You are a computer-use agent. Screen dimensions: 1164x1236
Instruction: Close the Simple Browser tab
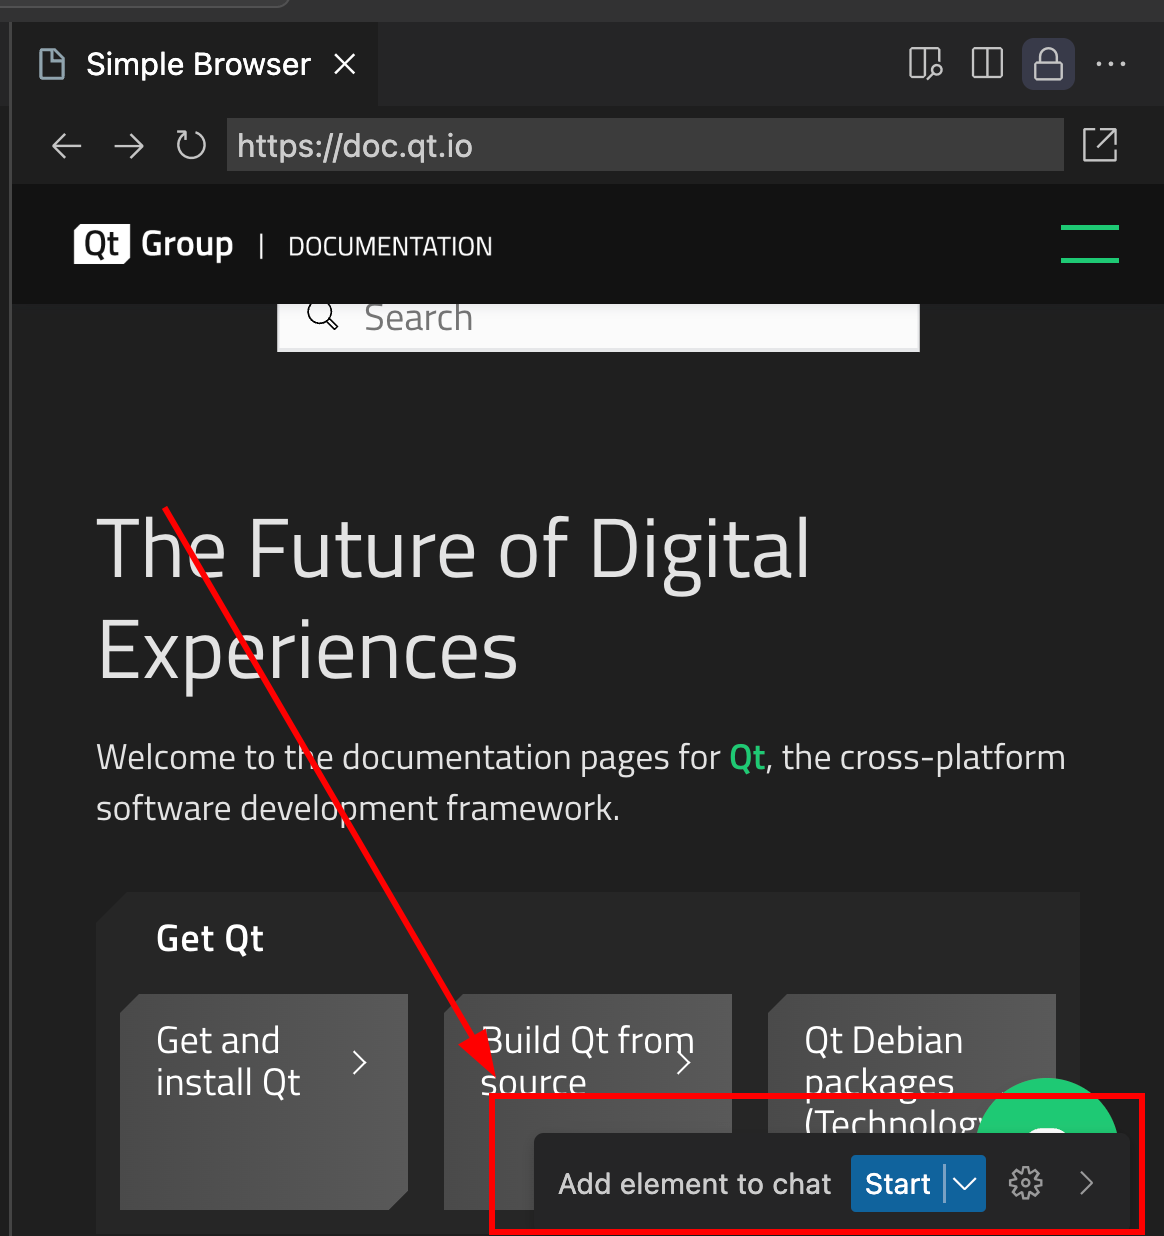pyautogui.click(x=345, y=65)
